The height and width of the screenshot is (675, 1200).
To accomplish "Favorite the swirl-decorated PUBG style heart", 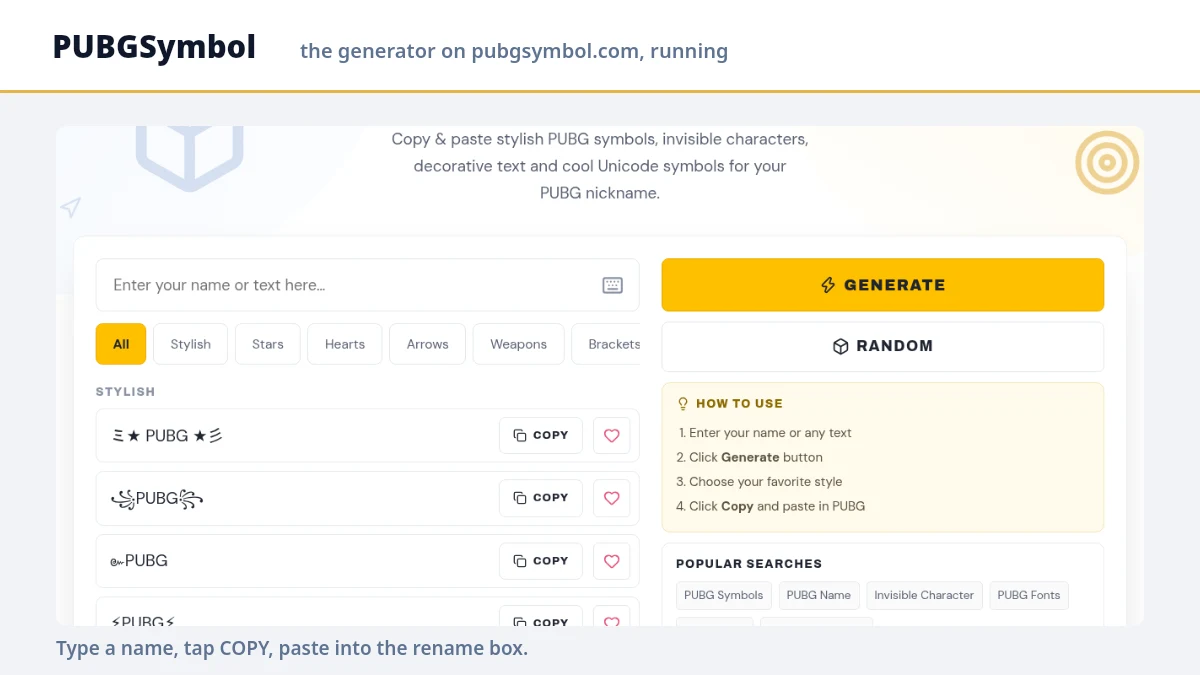I will pyautogui.click(x=612, y=497).
